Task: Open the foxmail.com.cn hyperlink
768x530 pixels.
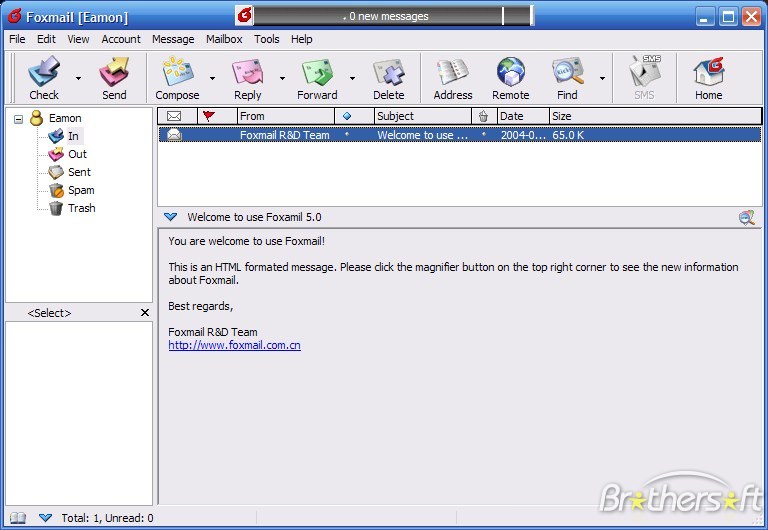Action: tap(235, 345)
